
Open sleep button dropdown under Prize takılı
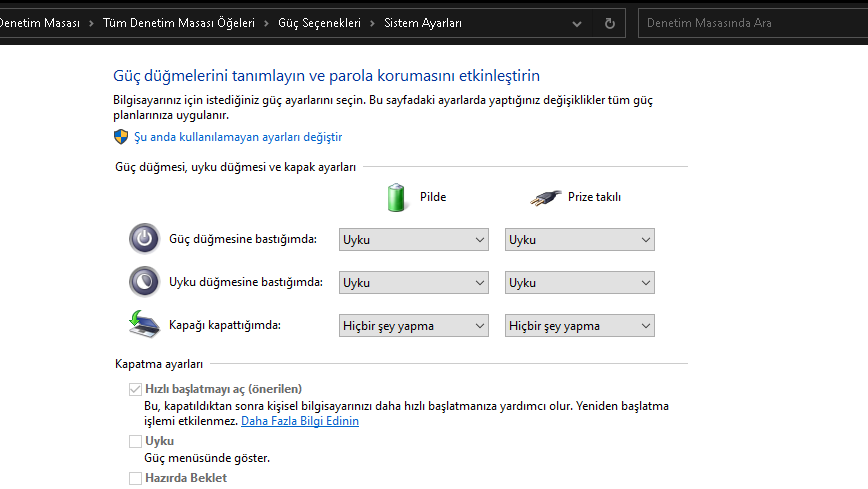[x=580, y=283]
